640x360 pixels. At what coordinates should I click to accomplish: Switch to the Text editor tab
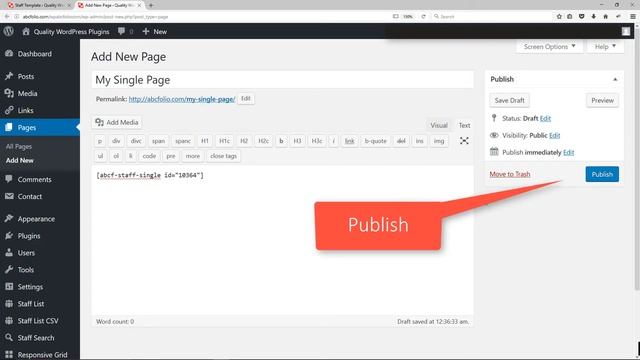pyautogui.click(x=464, y=125)
